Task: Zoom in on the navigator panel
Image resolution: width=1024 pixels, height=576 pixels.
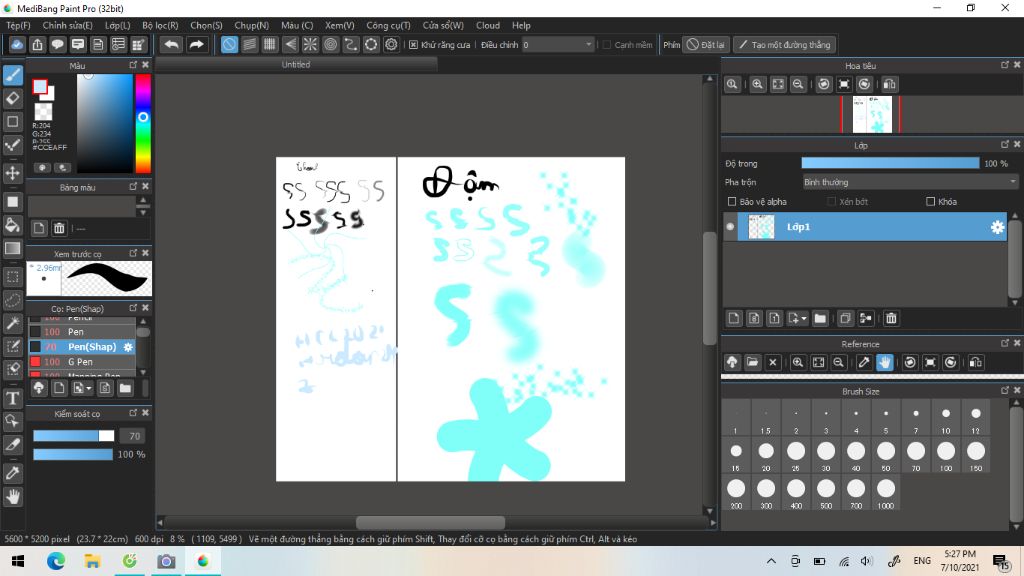Action: pos(758,84)
